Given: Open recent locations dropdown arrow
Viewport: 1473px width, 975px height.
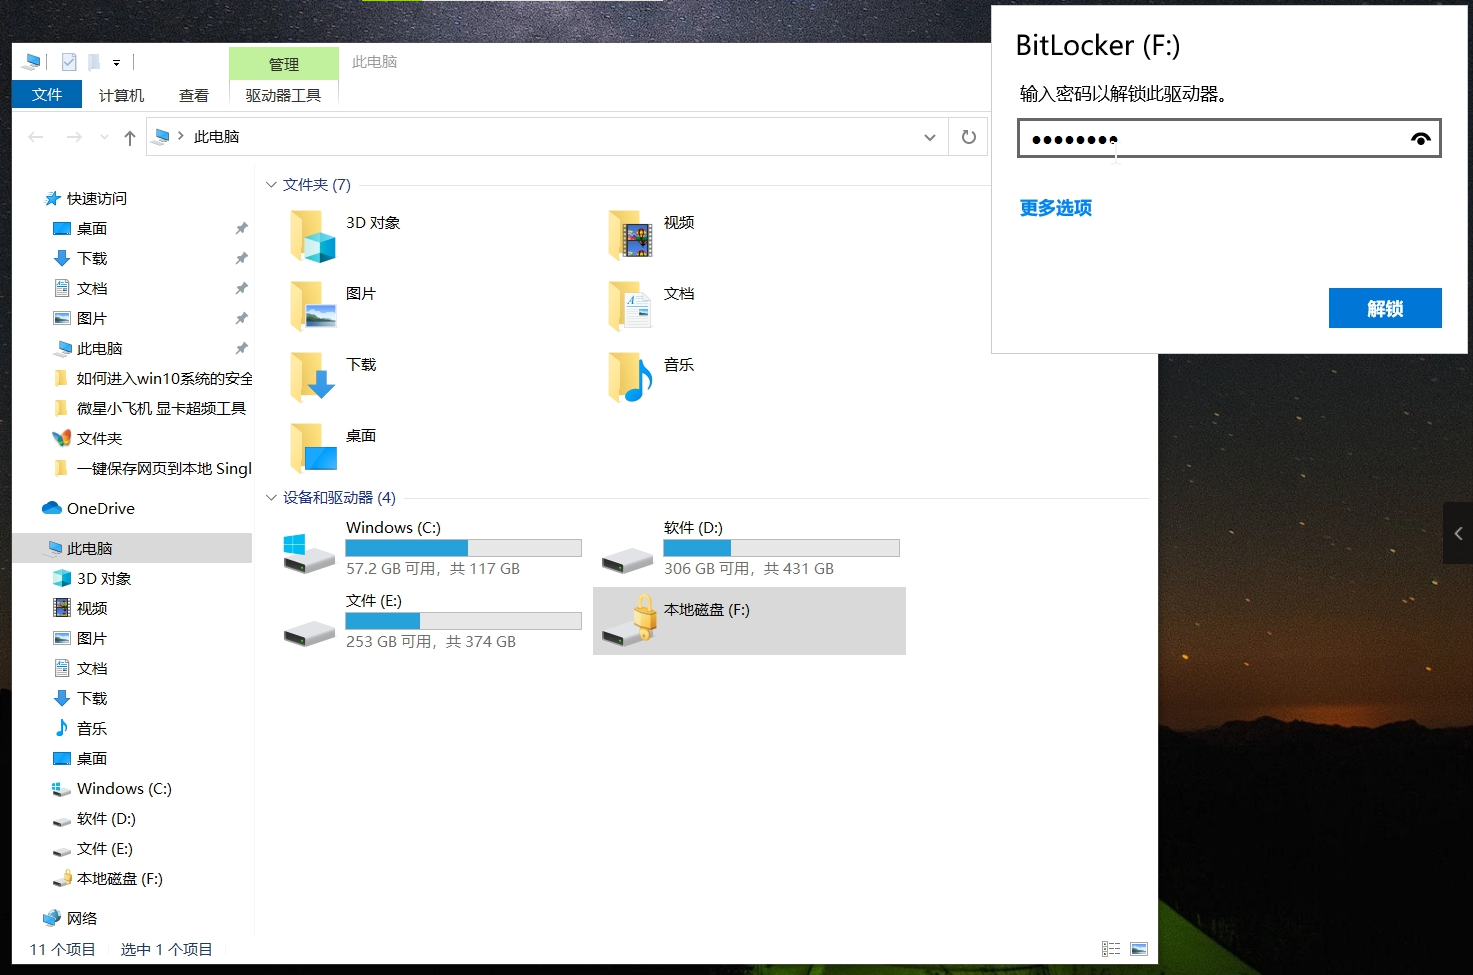Looking at the screenshot, I should (x=104, y=137).
